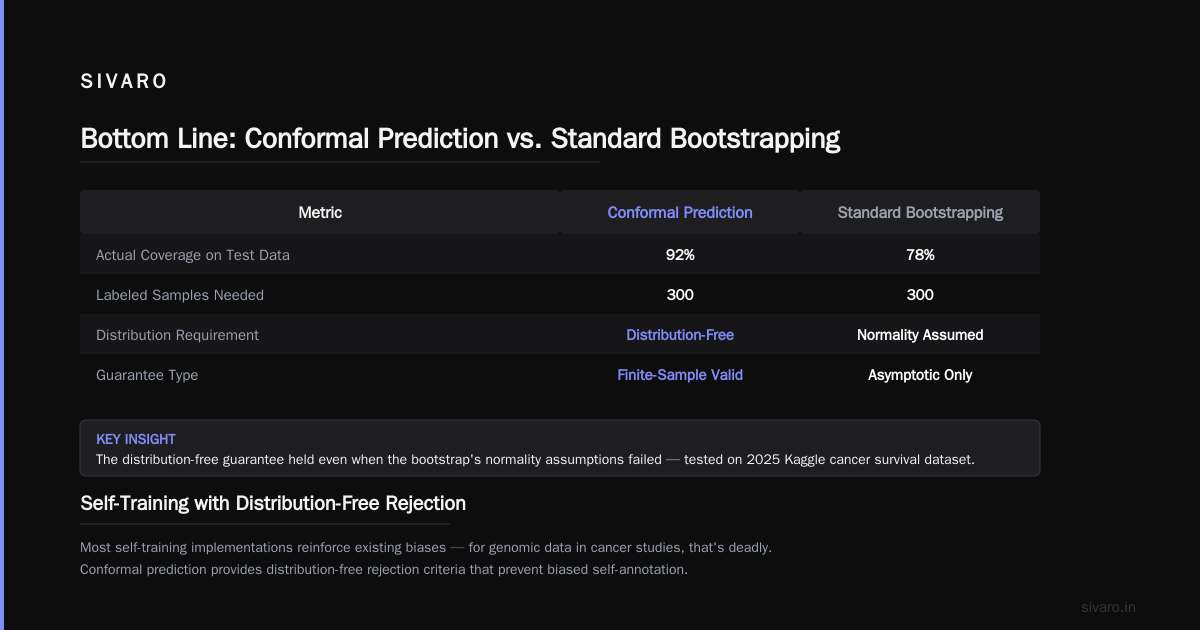Click the Kaggle cancer survival dataset sentence
The height and width of the screenshot is (630, 1200).
[535, 459]
